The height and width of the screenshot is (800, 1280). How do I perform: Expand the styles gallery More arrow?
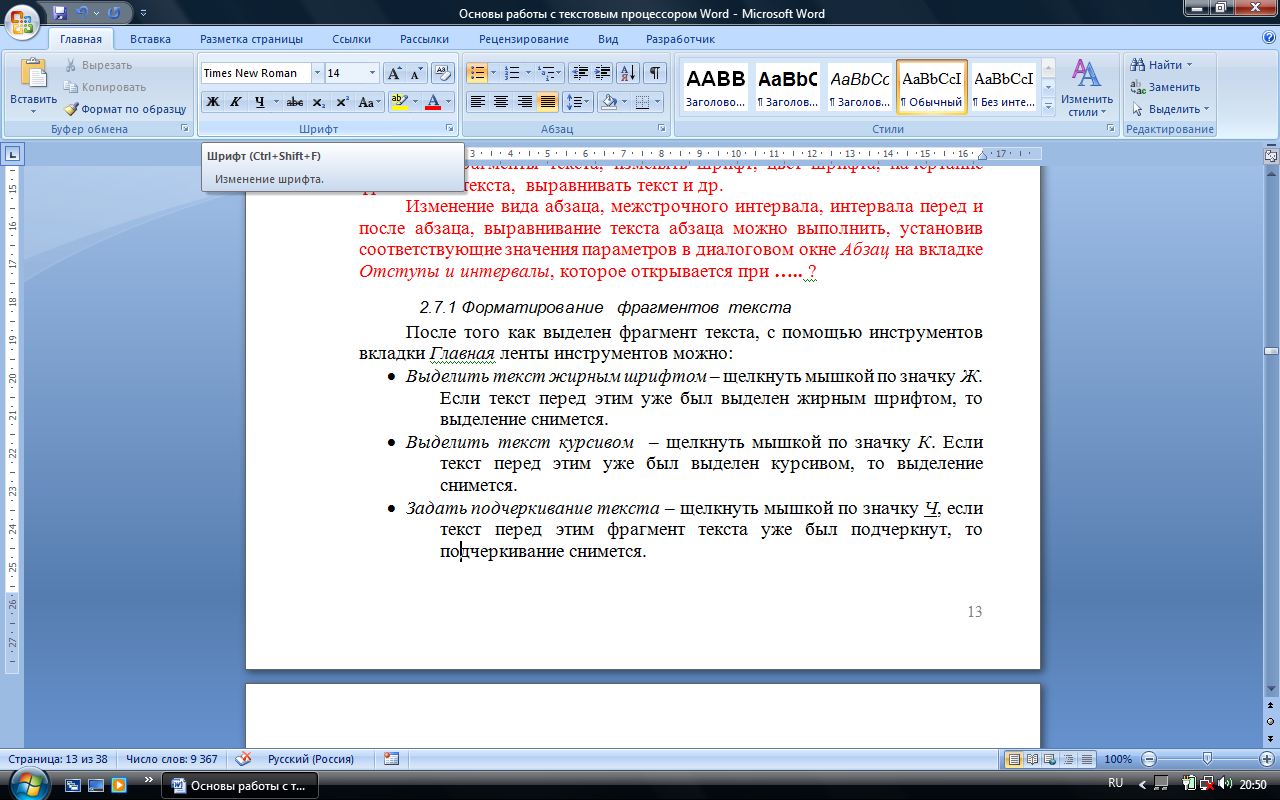1048,106
